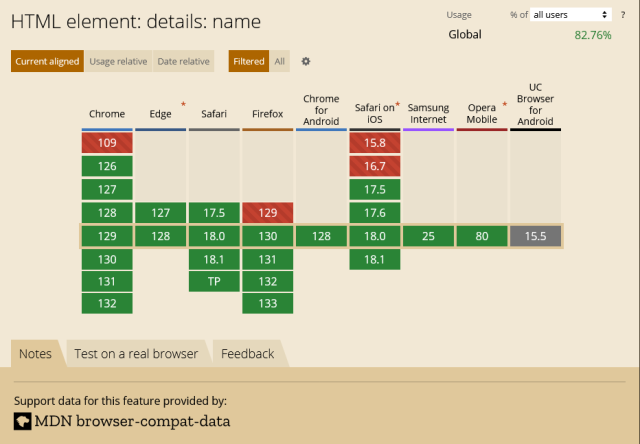The width and height of the screenshot is (640, 444).
Task: Switch to Usage relative view
Action: click(x=118, y=61)
